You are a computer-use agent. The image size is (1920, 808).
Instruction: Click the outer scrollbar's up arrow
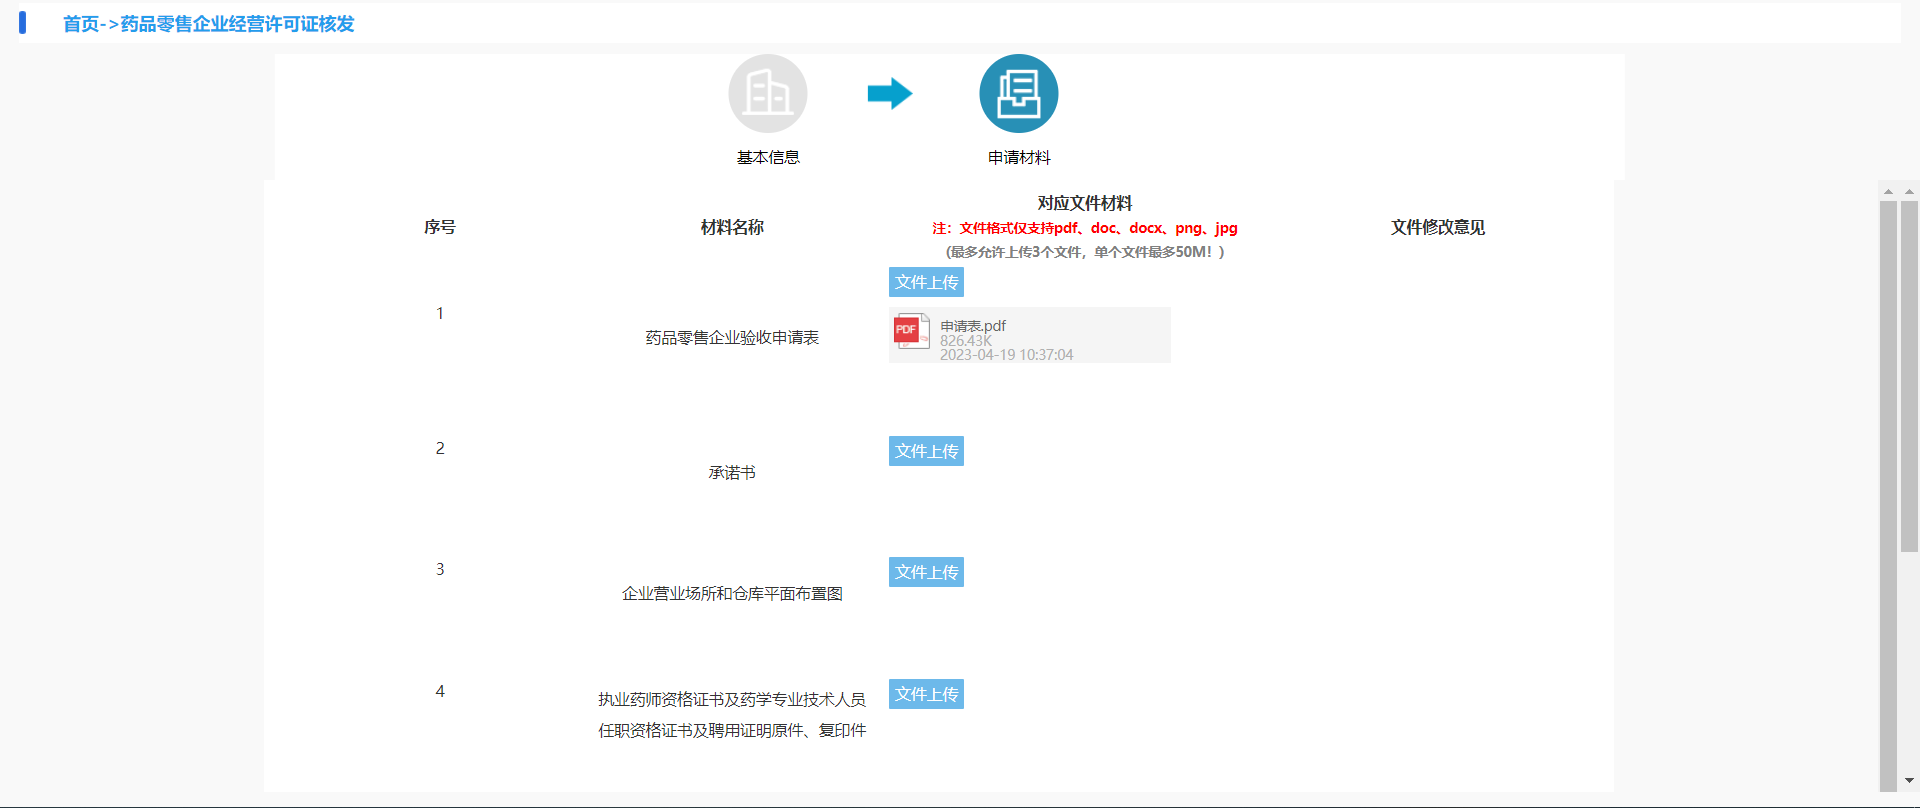1909,191
